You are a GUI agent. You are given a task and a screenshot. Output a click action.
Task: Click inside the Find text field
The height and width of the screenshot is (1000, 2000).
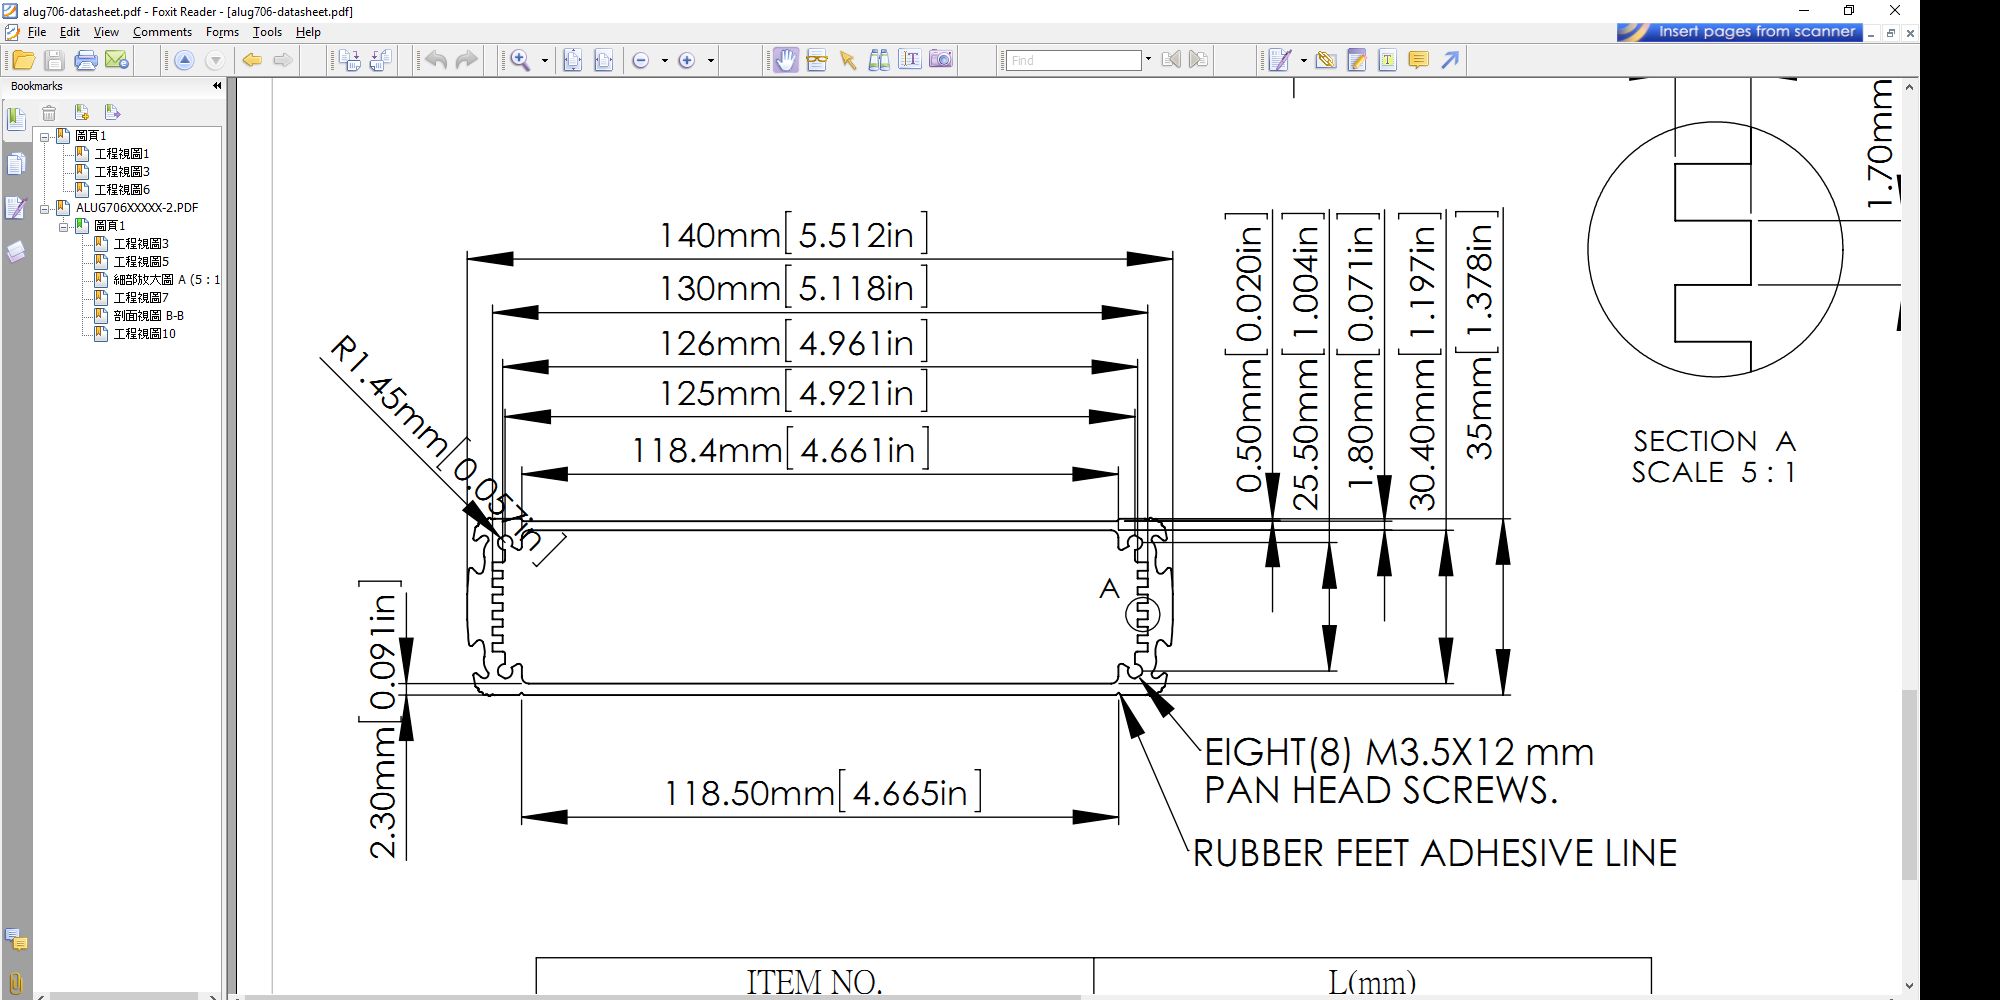(1074, 60)
